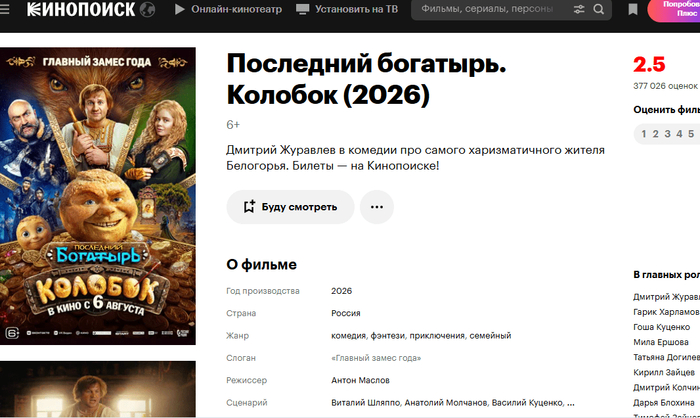Image resolution: width=700 pixels, height=418 pixels.
Task: Click the globe icon beside the logo
Action: pos(147,9)
